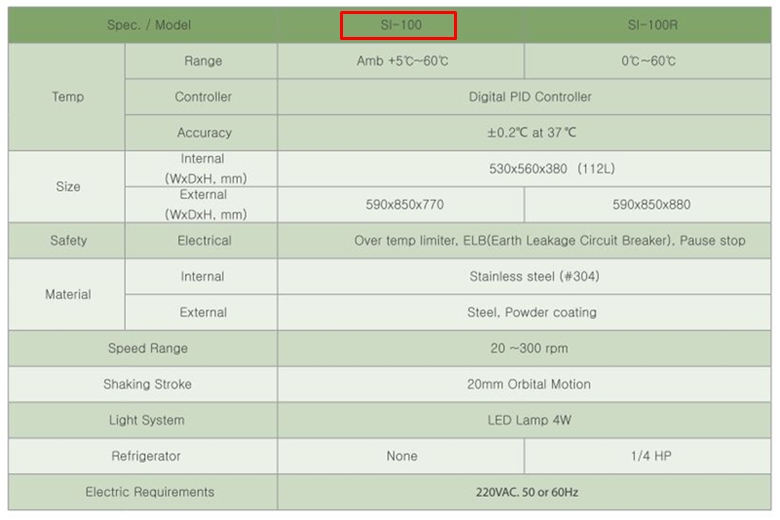Select the 590x850x880 external size value
780x520 pixels.
coord(651,205)
